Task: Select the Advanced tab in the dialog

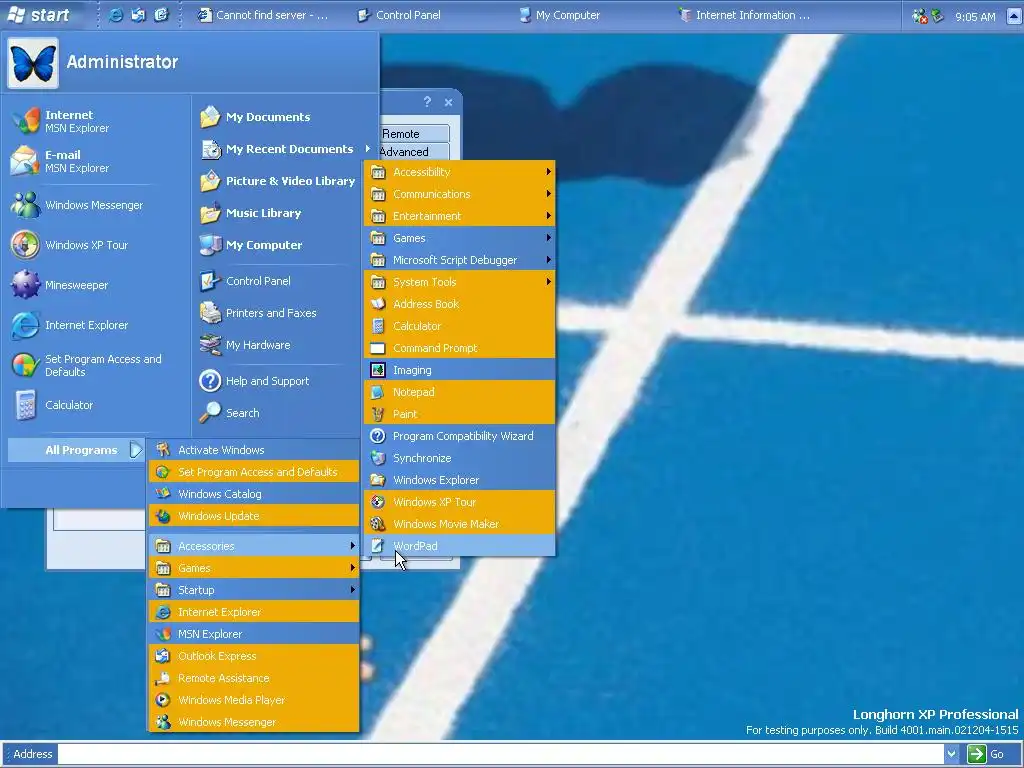Action: pos(414,152)
